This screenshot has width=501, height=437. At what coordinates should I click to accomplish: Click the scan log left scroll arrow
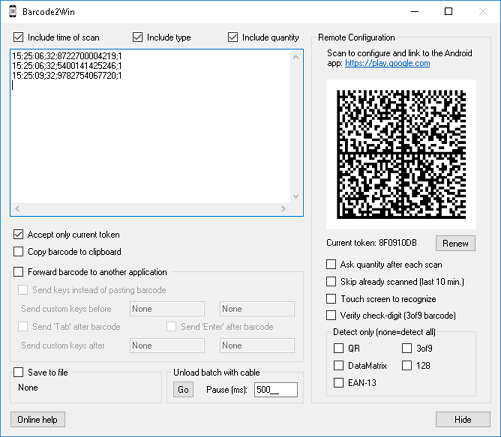[17, 209]
